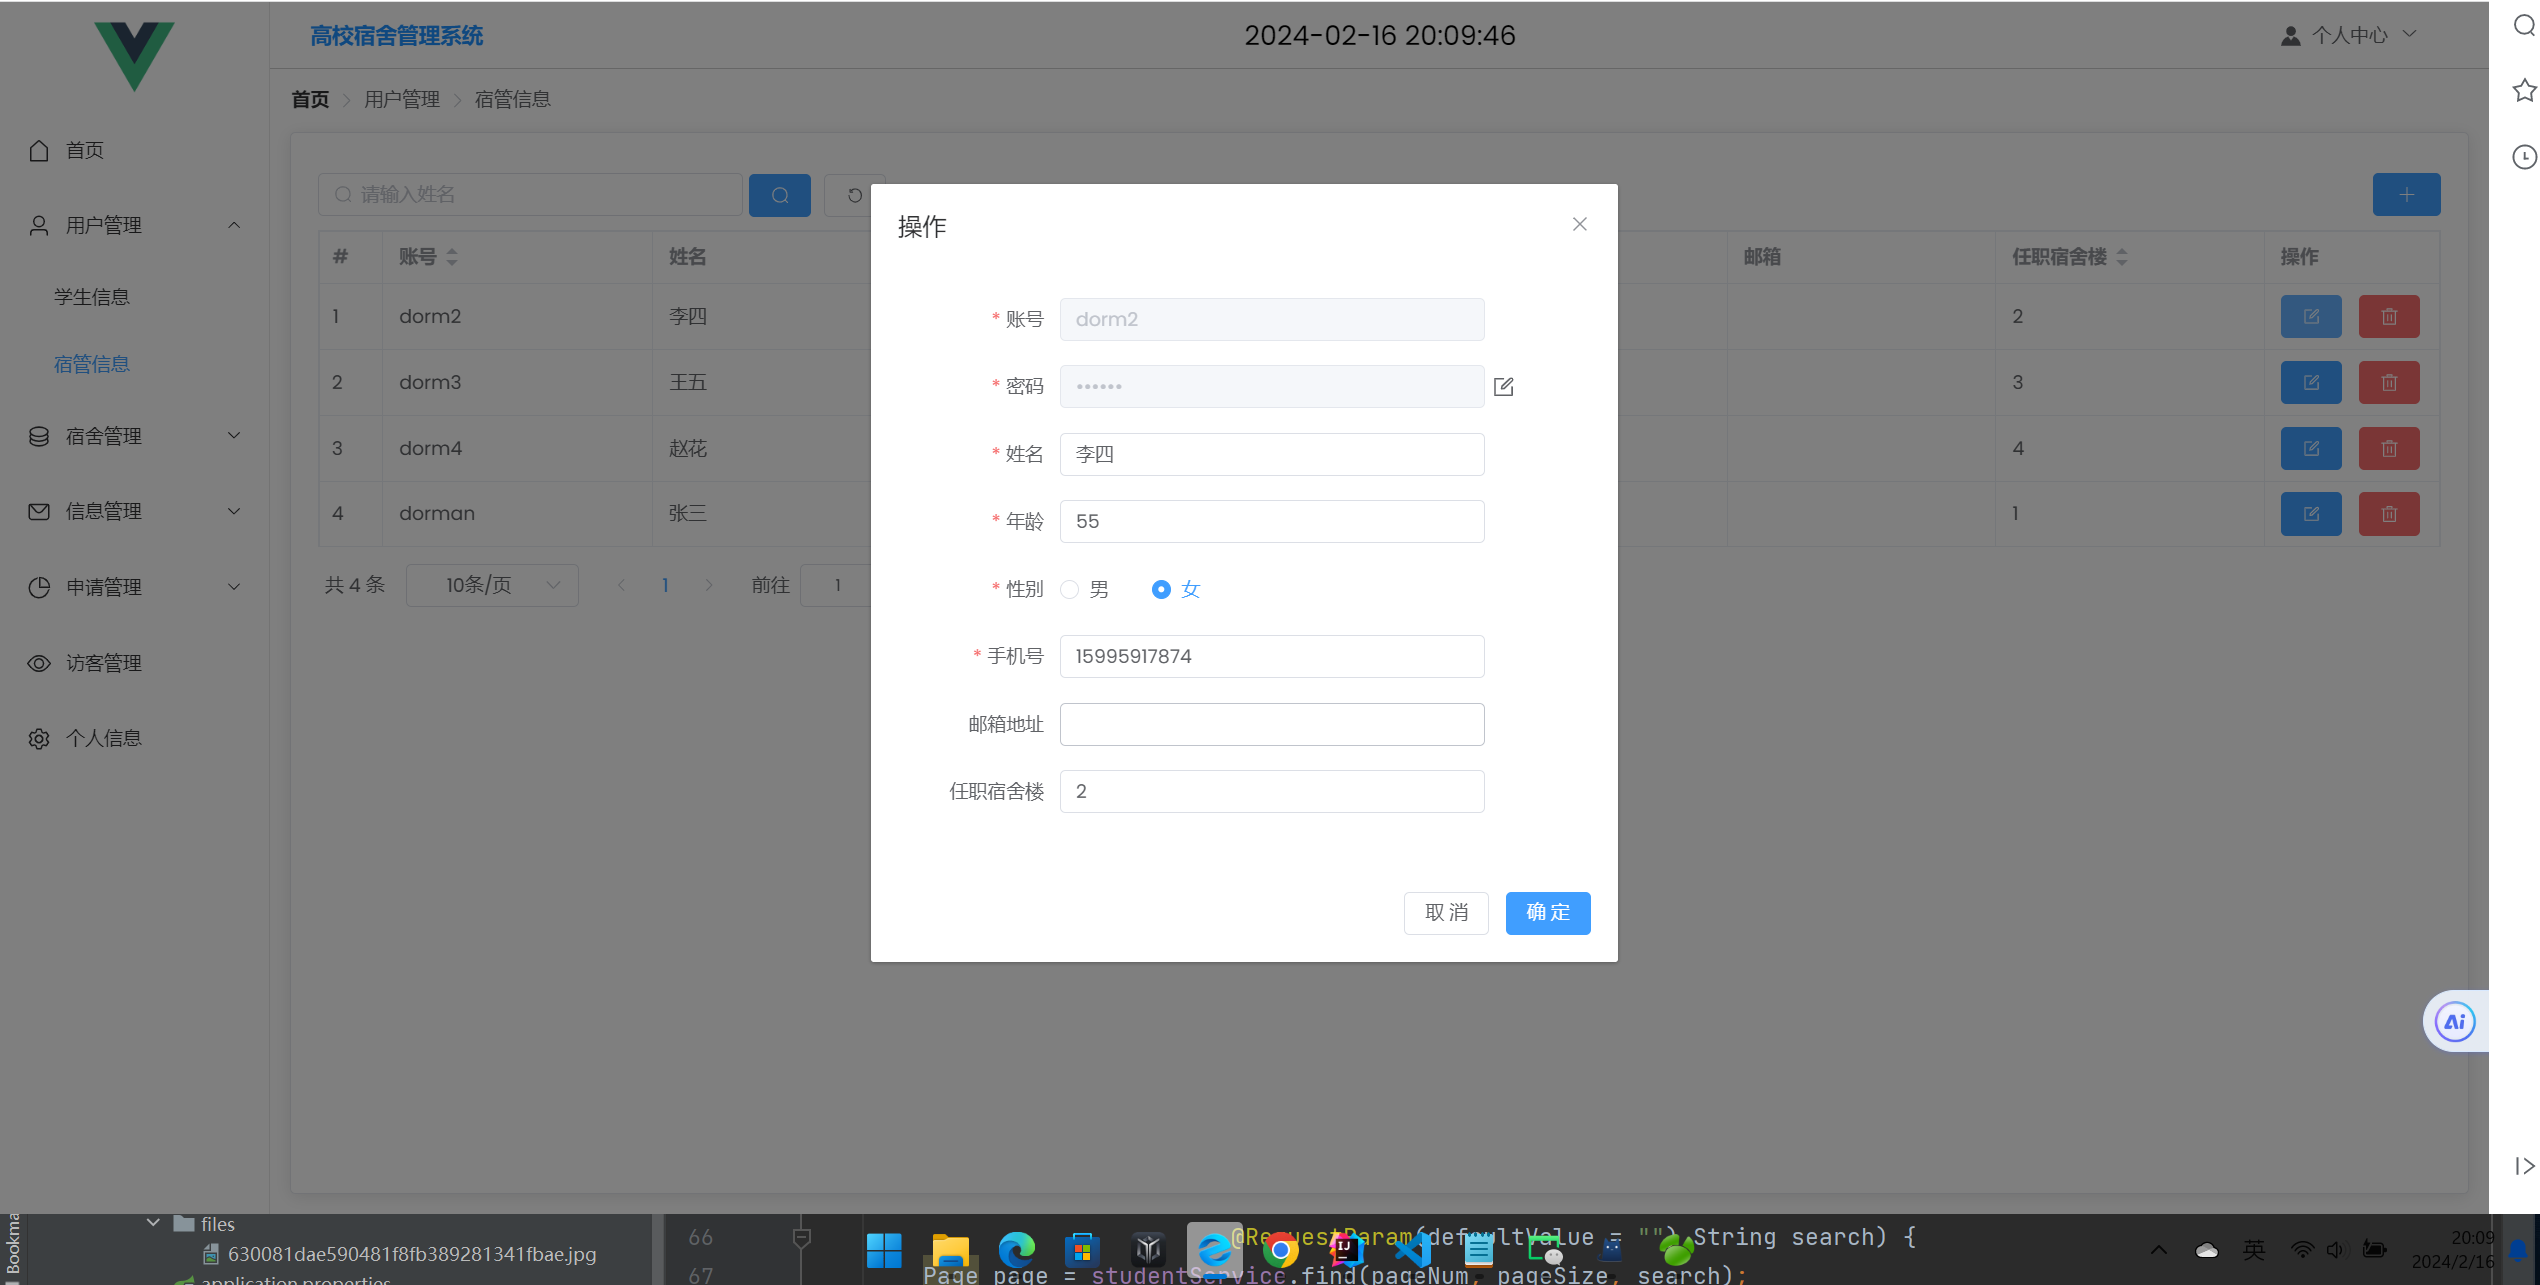Delete the dorman row with trash icon
Viewport: 2540px width, 1285px height.
coord(2389,513)
